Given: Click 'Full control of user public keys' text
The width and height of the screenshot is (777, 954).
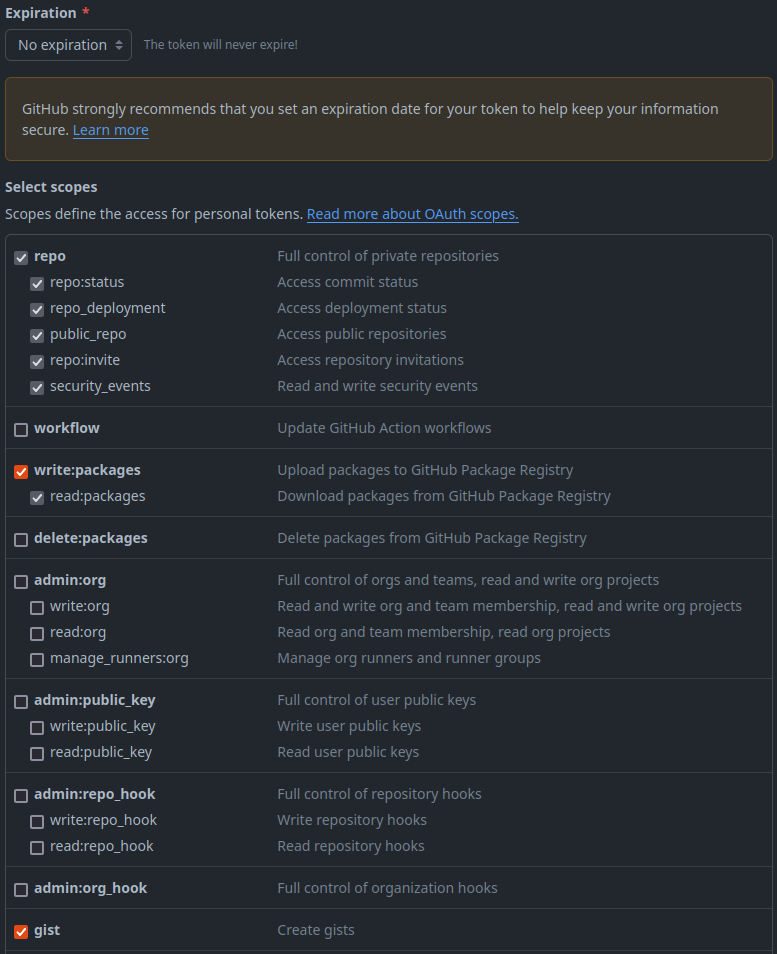Looking at the screenshot, I should [x=377, y=700].
